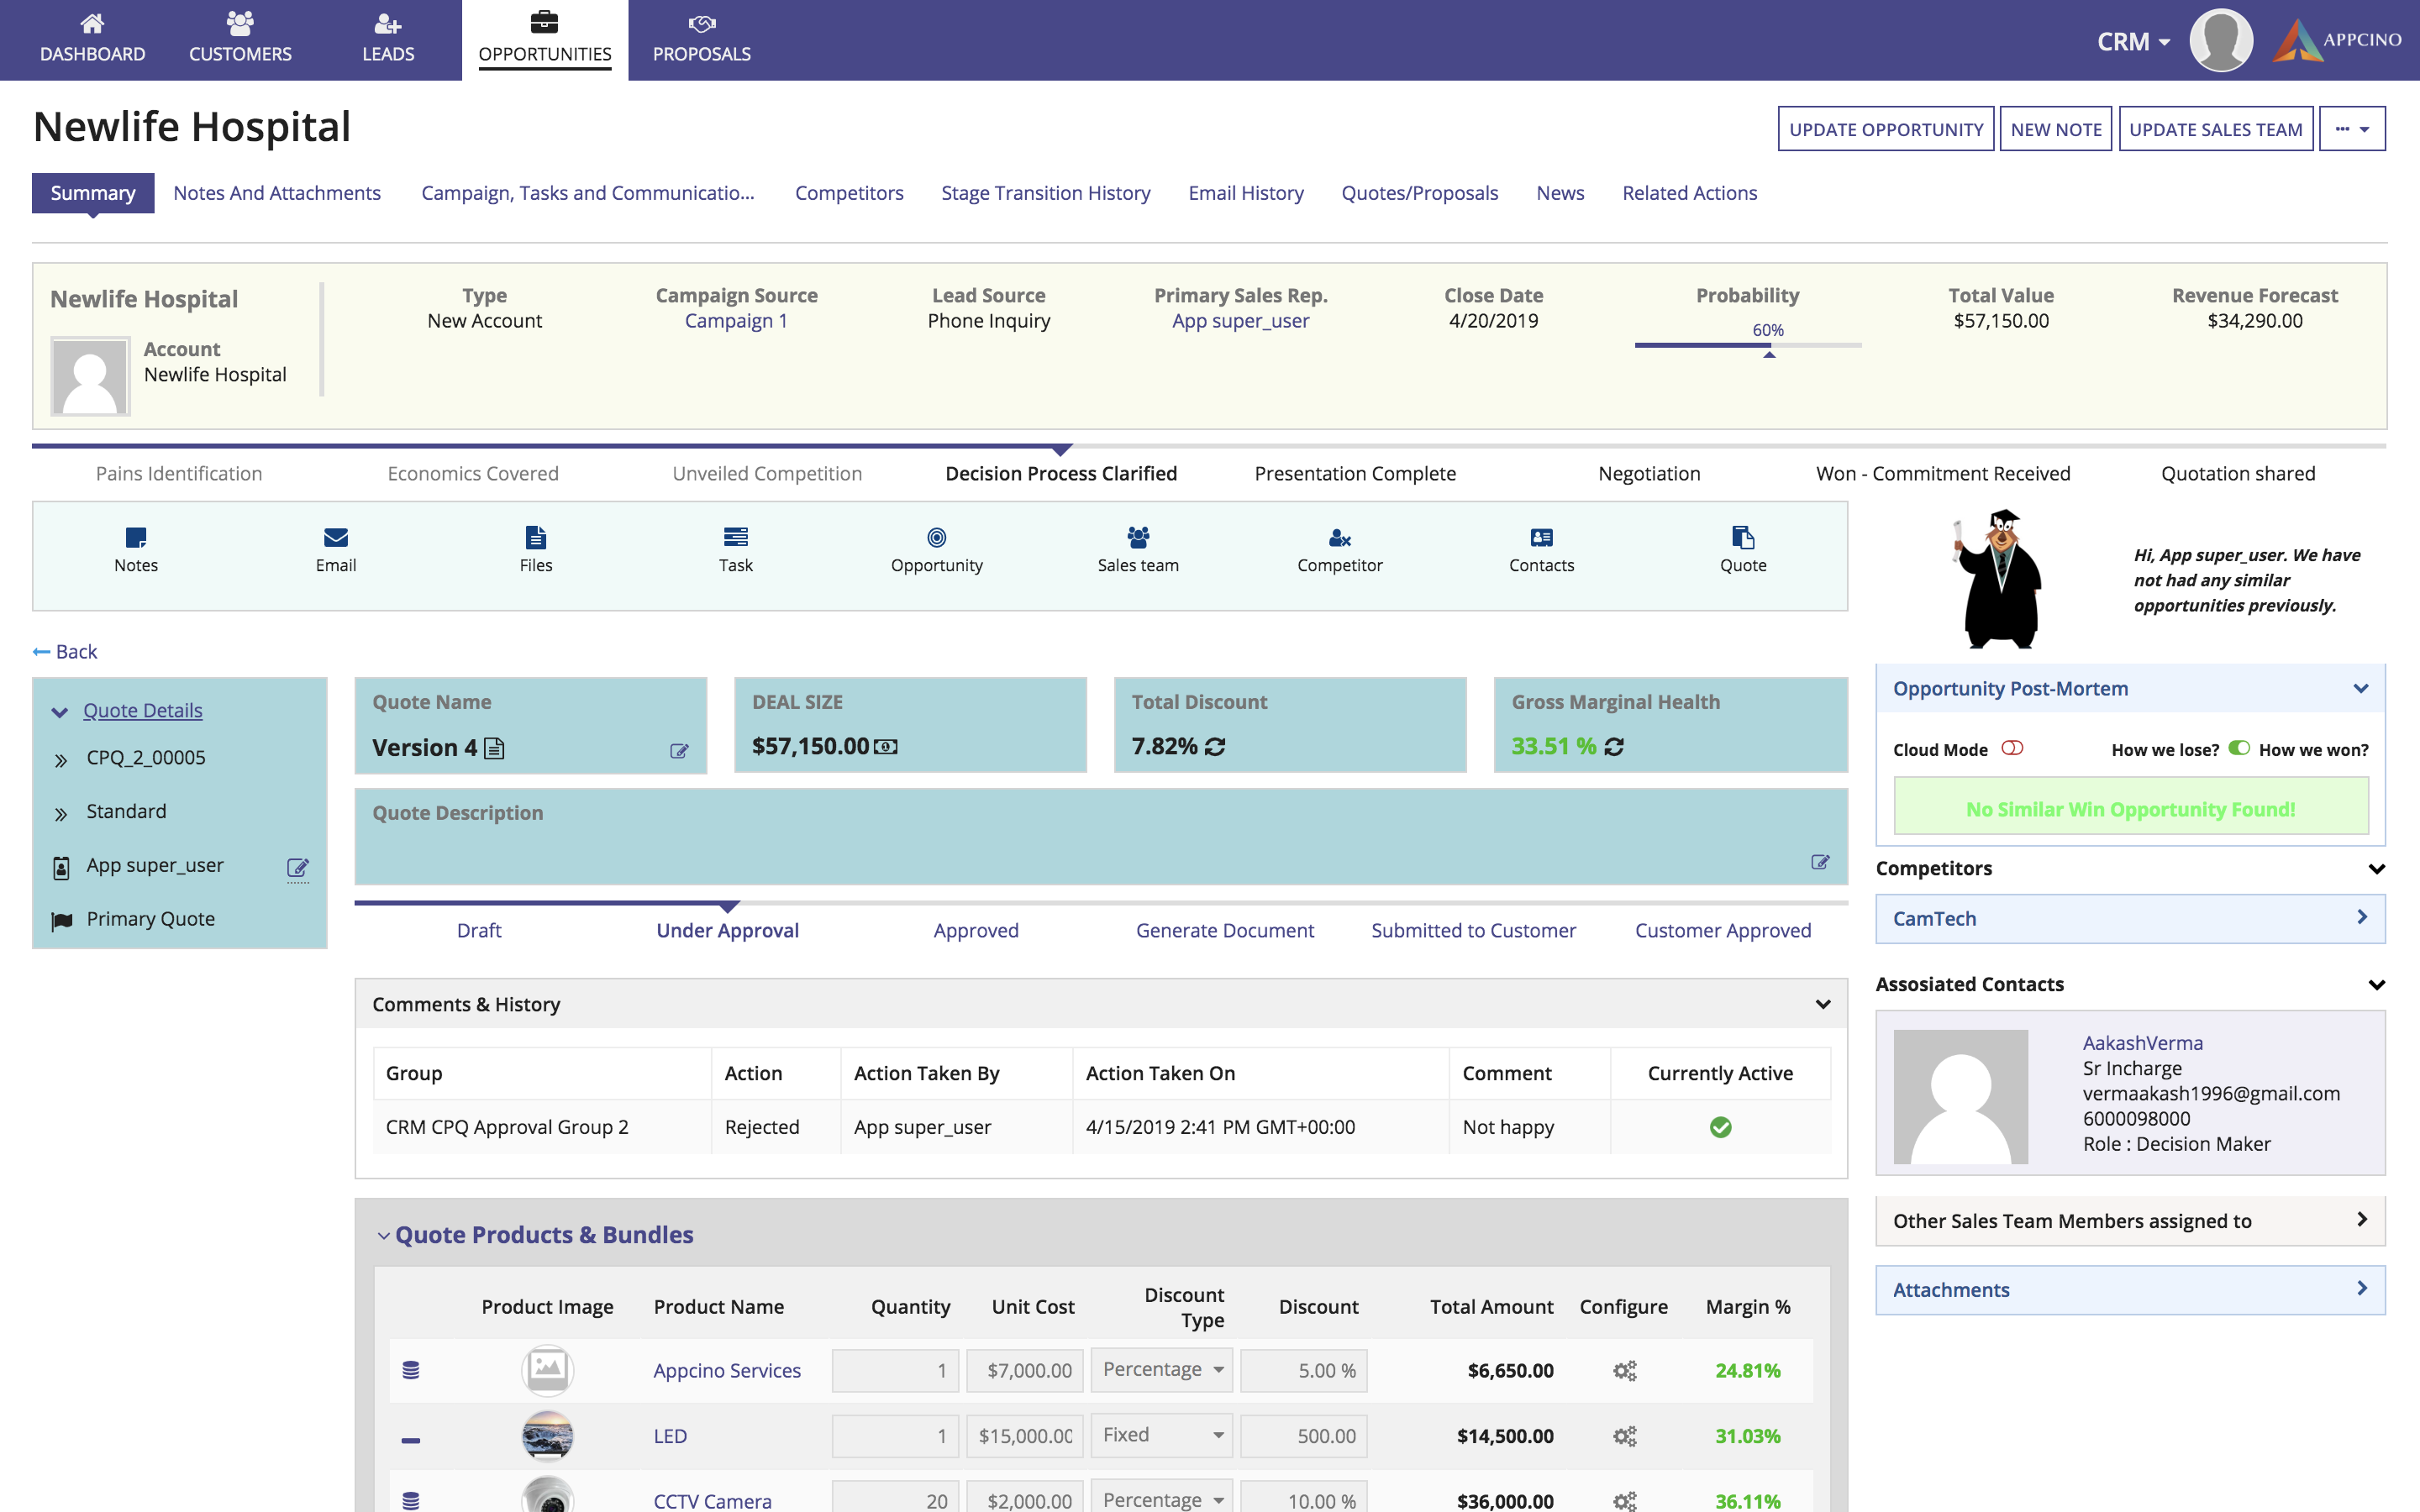2420x1512 pixels.
Task: Click the edit icon beside Version 4
Action: pos(679,751)
